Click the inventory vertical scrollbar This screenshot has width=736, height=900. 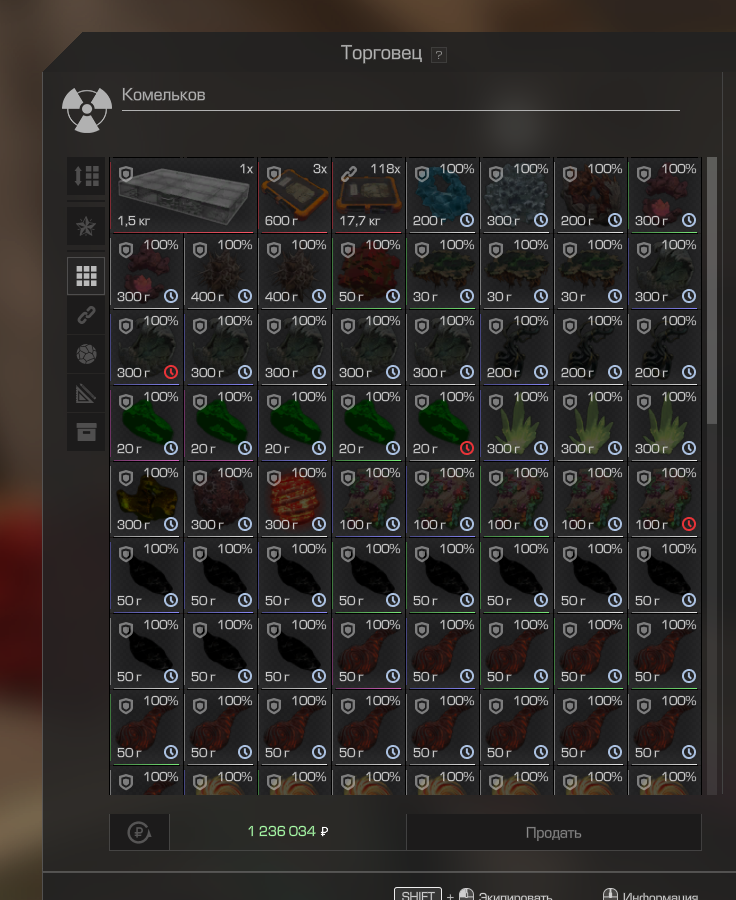[712, 290]
